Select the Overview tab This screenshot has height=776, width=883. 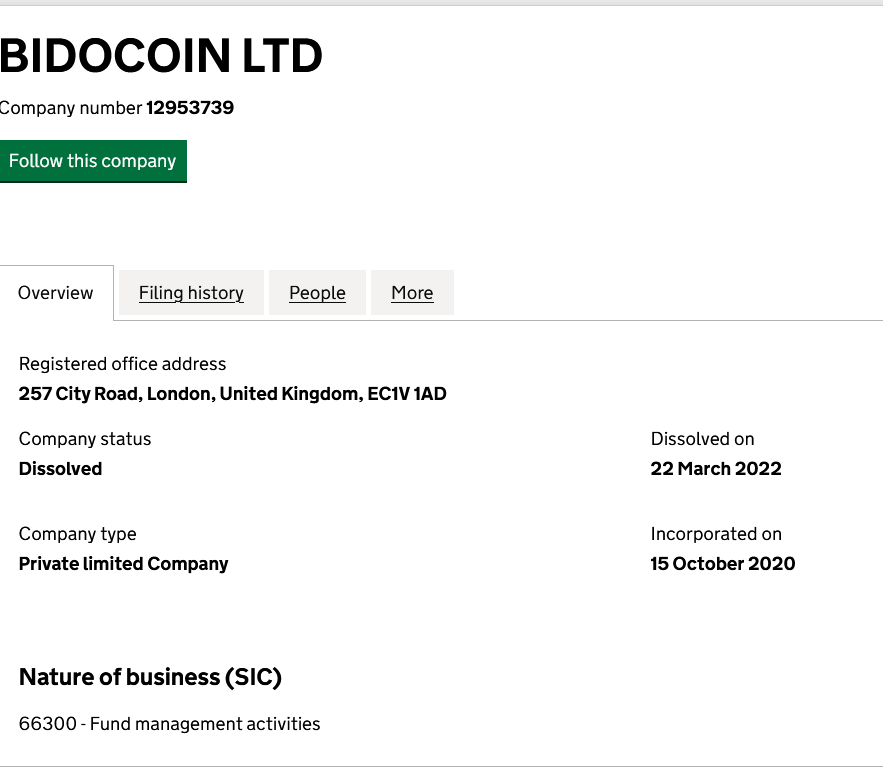coord(56,293)
